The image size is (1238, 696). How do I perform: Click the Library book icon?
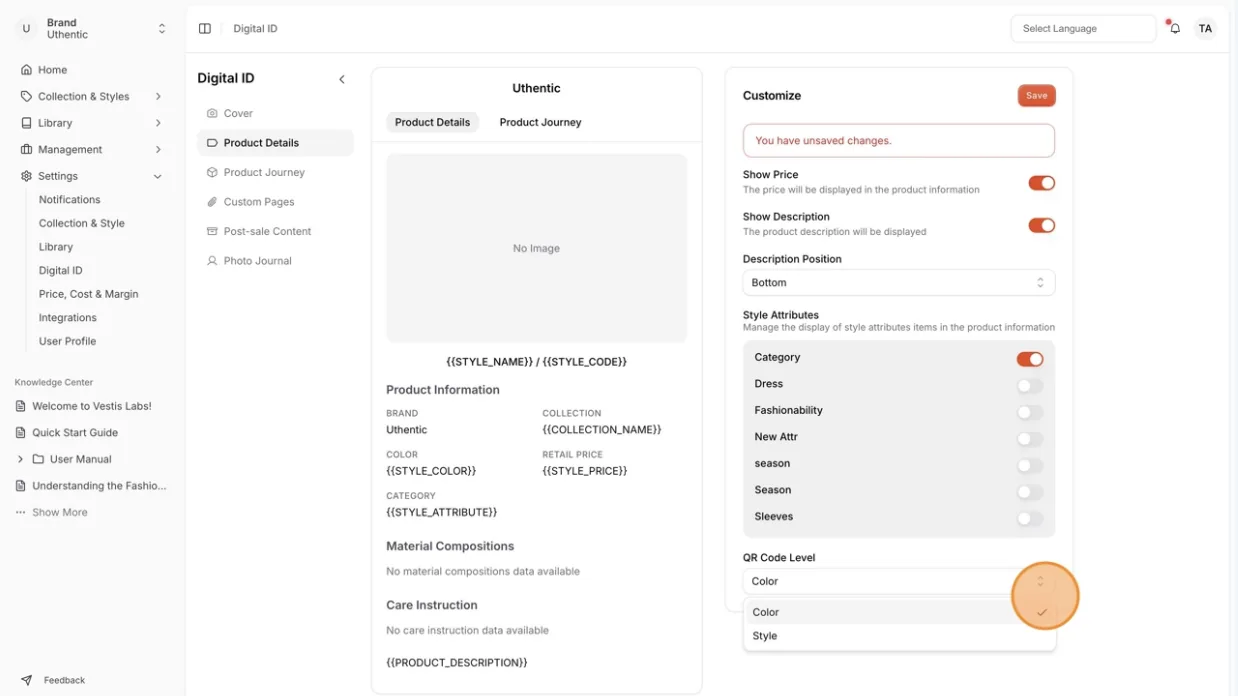[x=27, y=123]
